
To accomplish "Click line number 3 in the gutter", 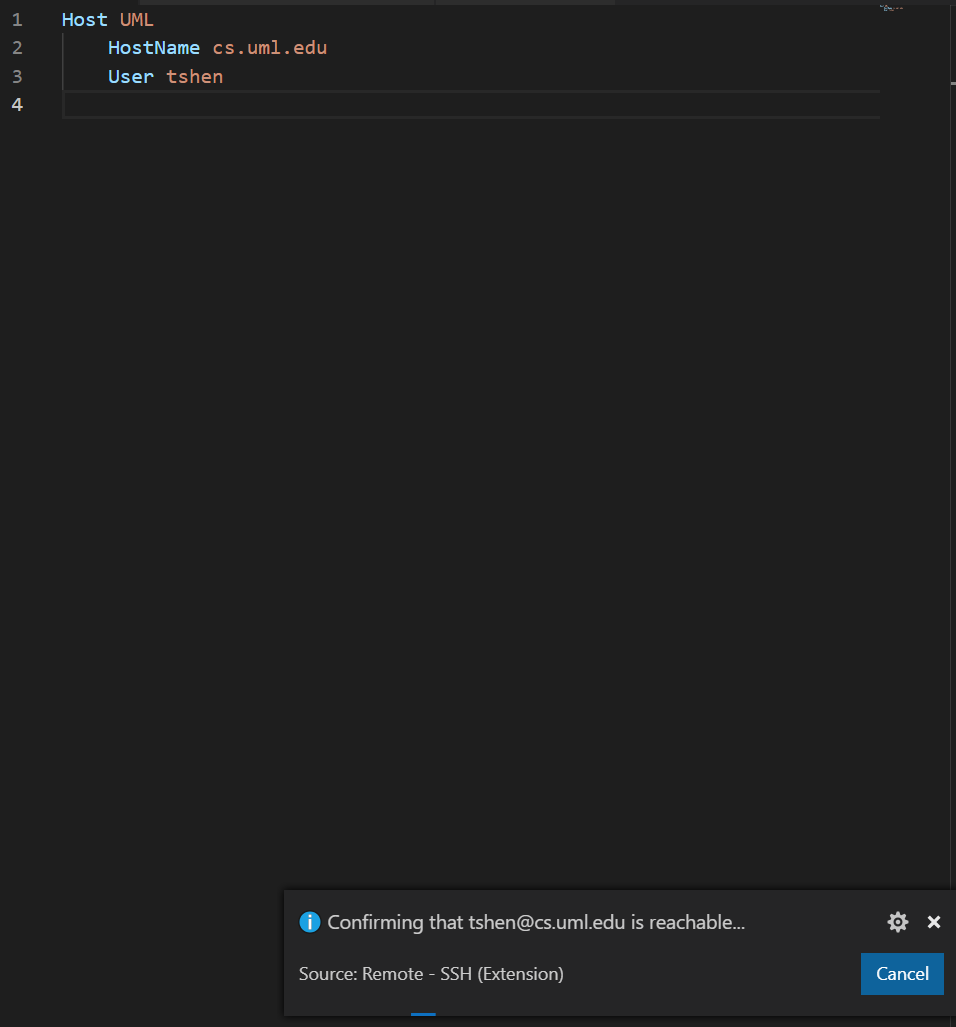I will tap(17, 76).
